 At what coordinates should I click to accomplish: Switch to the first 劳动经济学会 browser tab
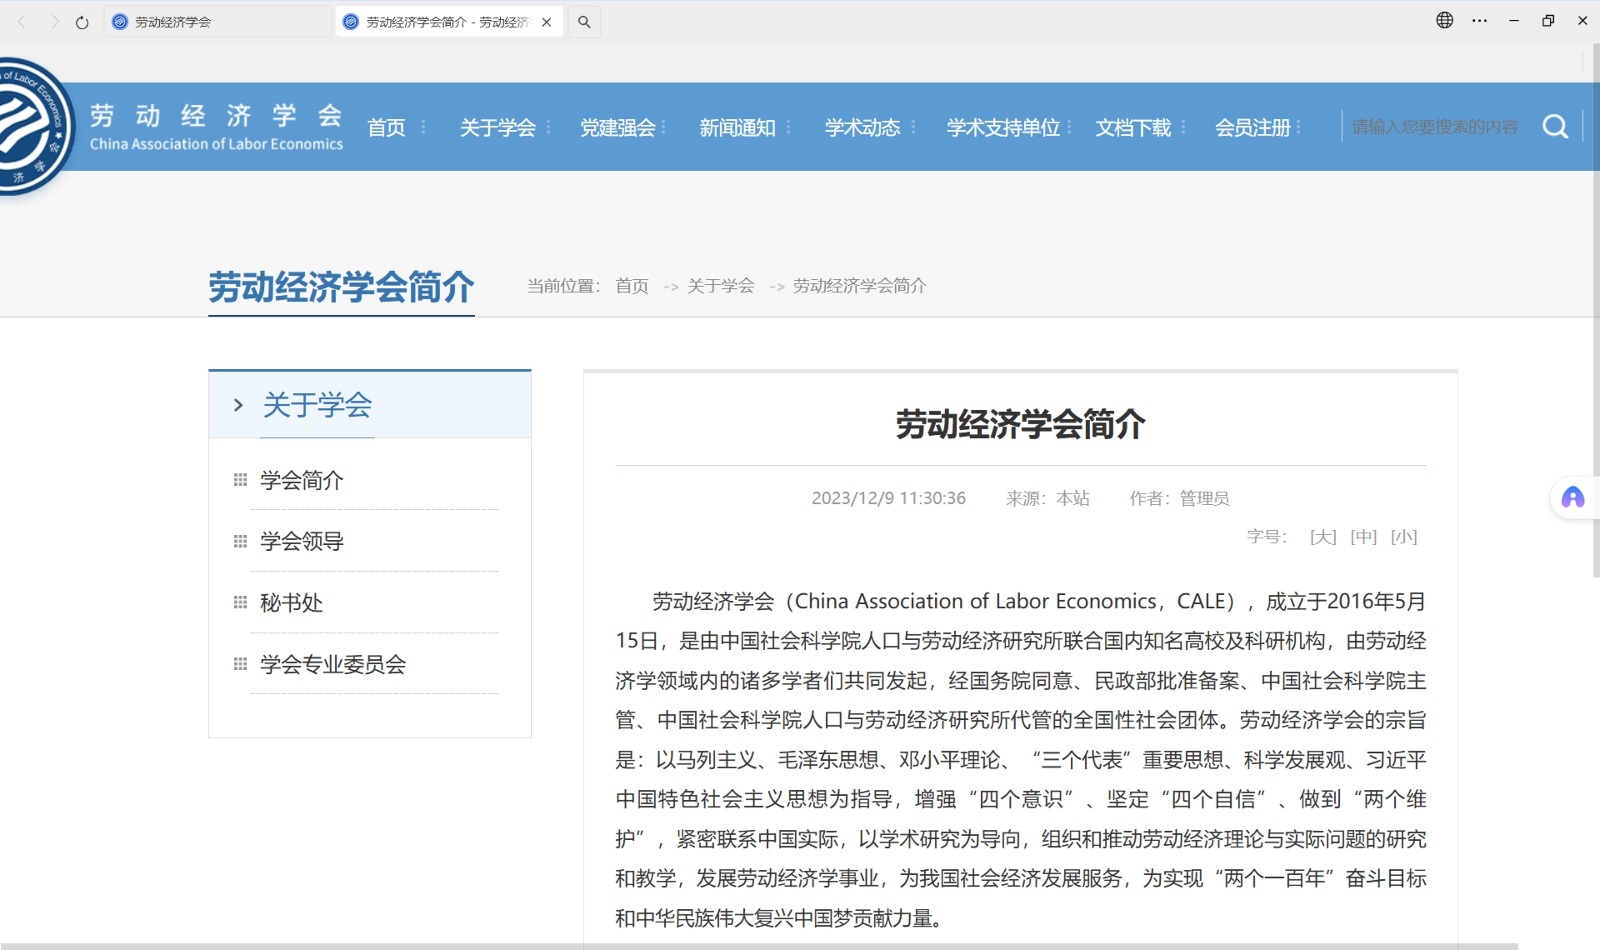tap(215, 22)
